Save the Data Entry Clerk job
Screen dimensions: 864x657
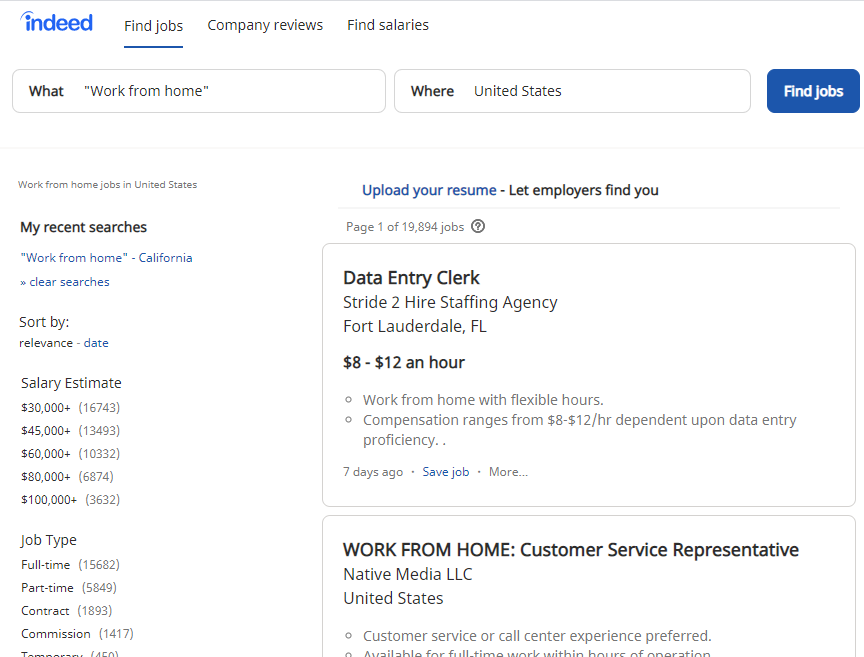446,472
